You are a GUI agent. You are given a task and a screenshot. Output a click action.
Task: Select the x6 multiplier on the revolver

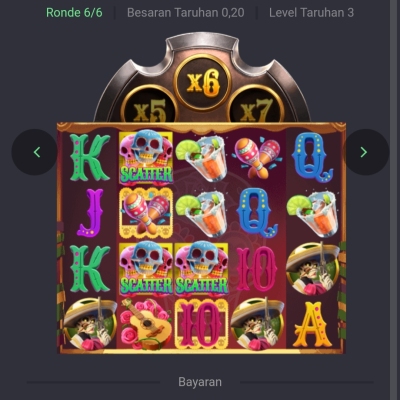(202, 82)
